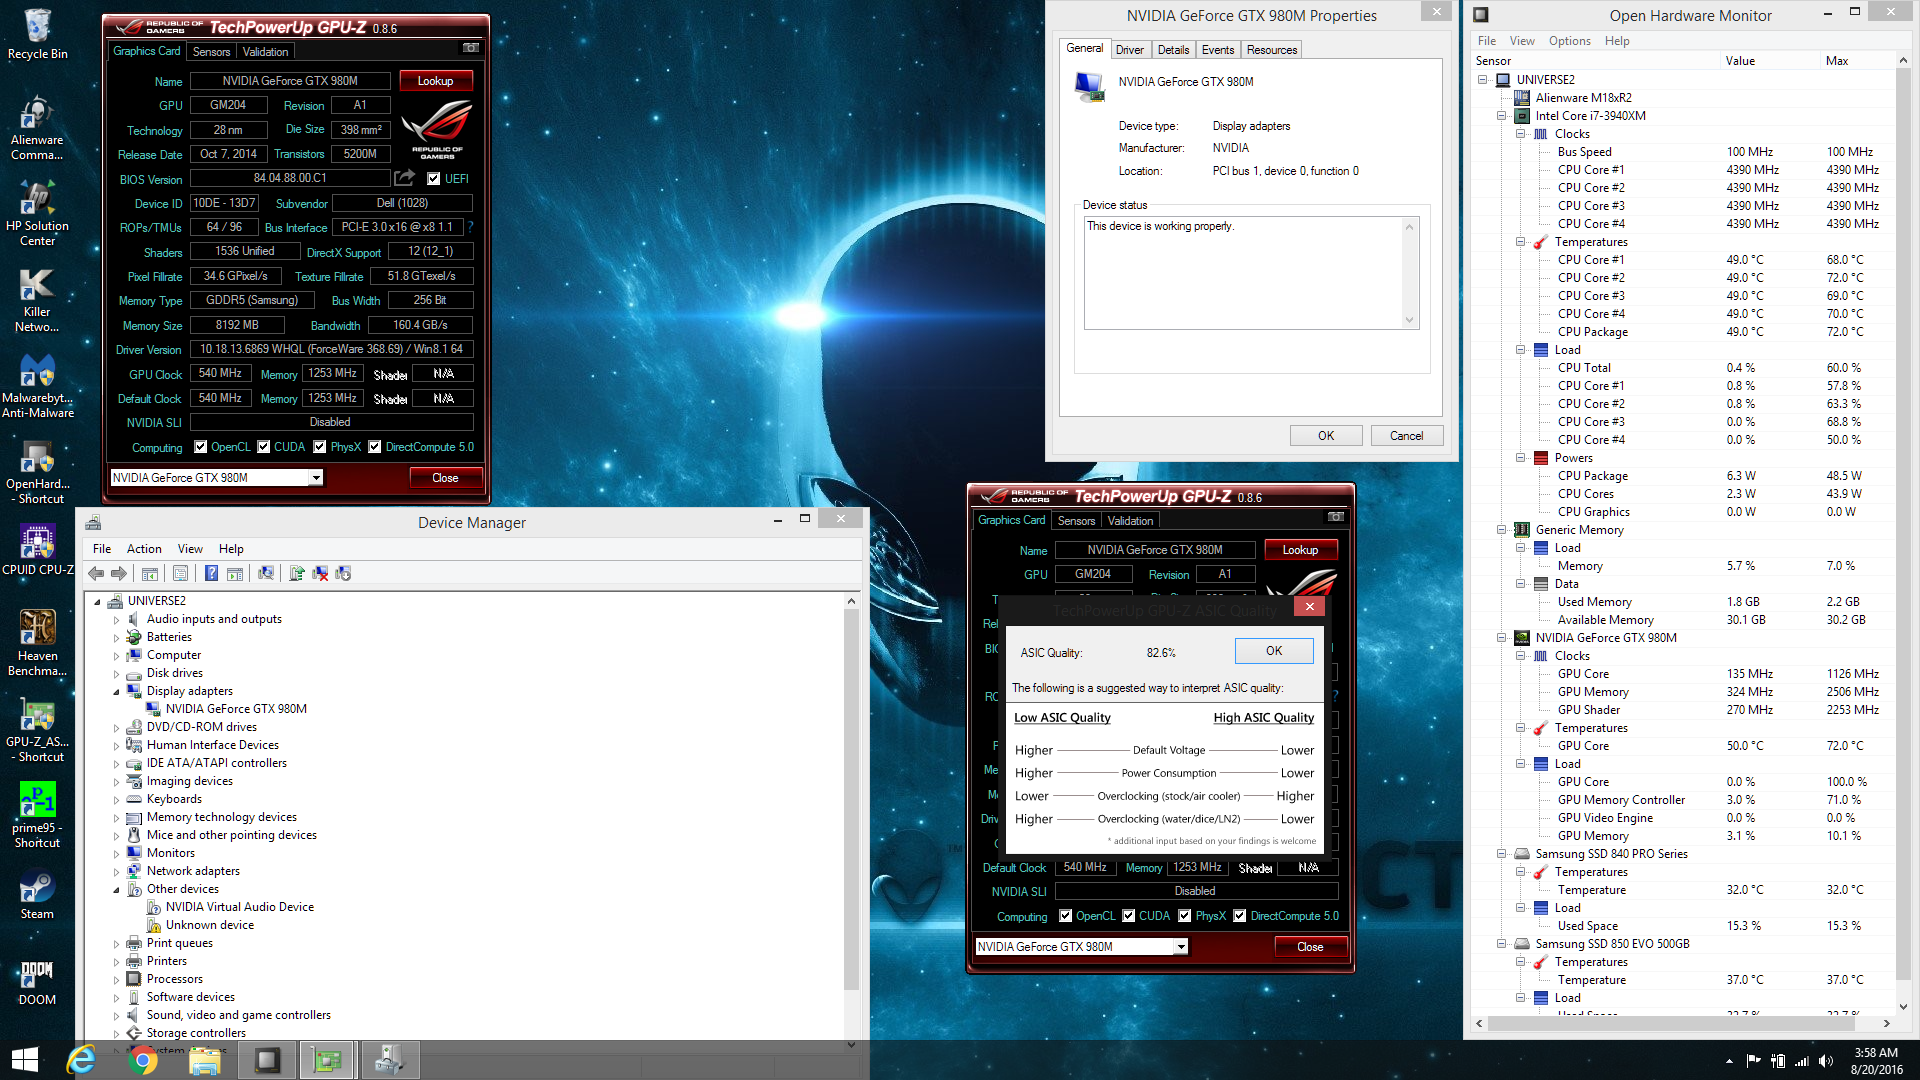Click inside the Device status text box

pos(1251,273)
